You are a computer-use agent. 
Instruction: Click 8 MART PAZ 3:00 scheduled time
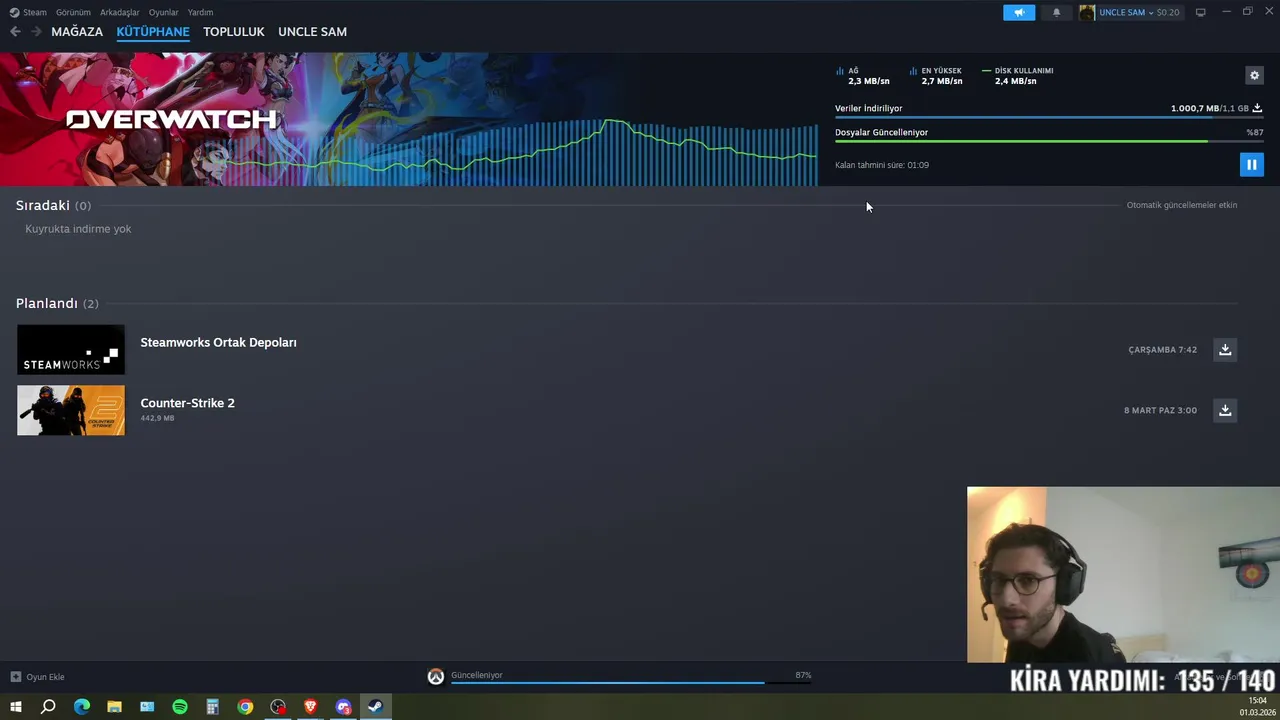click(1160, 410)
